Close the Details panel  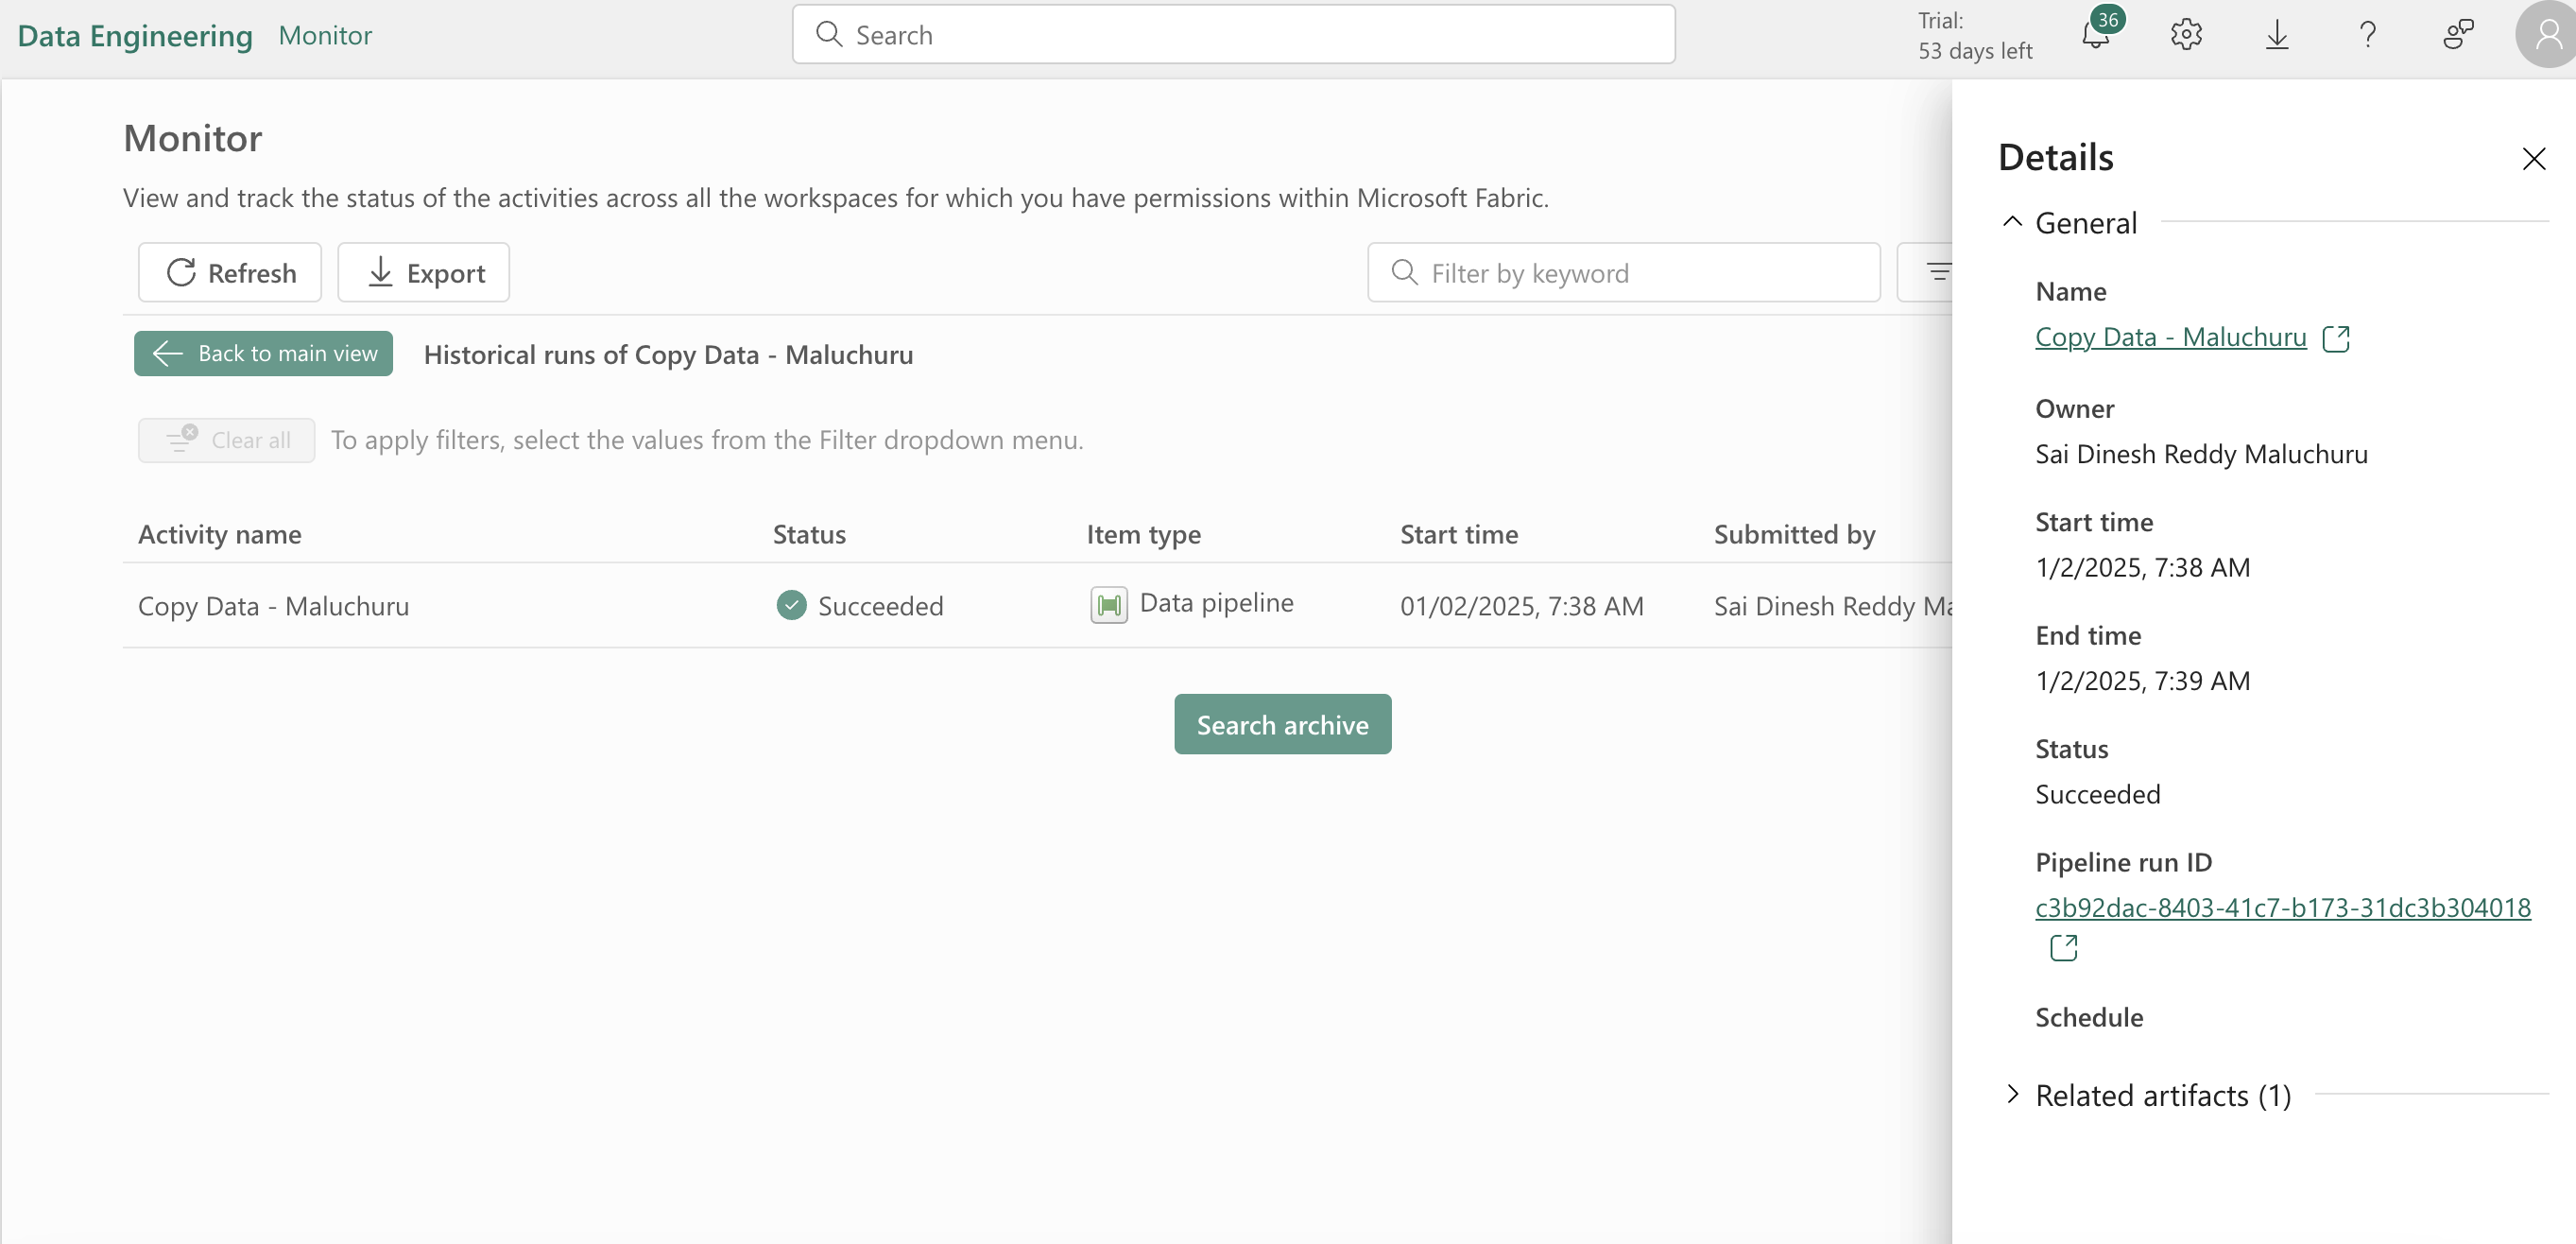click(2533, 159)
